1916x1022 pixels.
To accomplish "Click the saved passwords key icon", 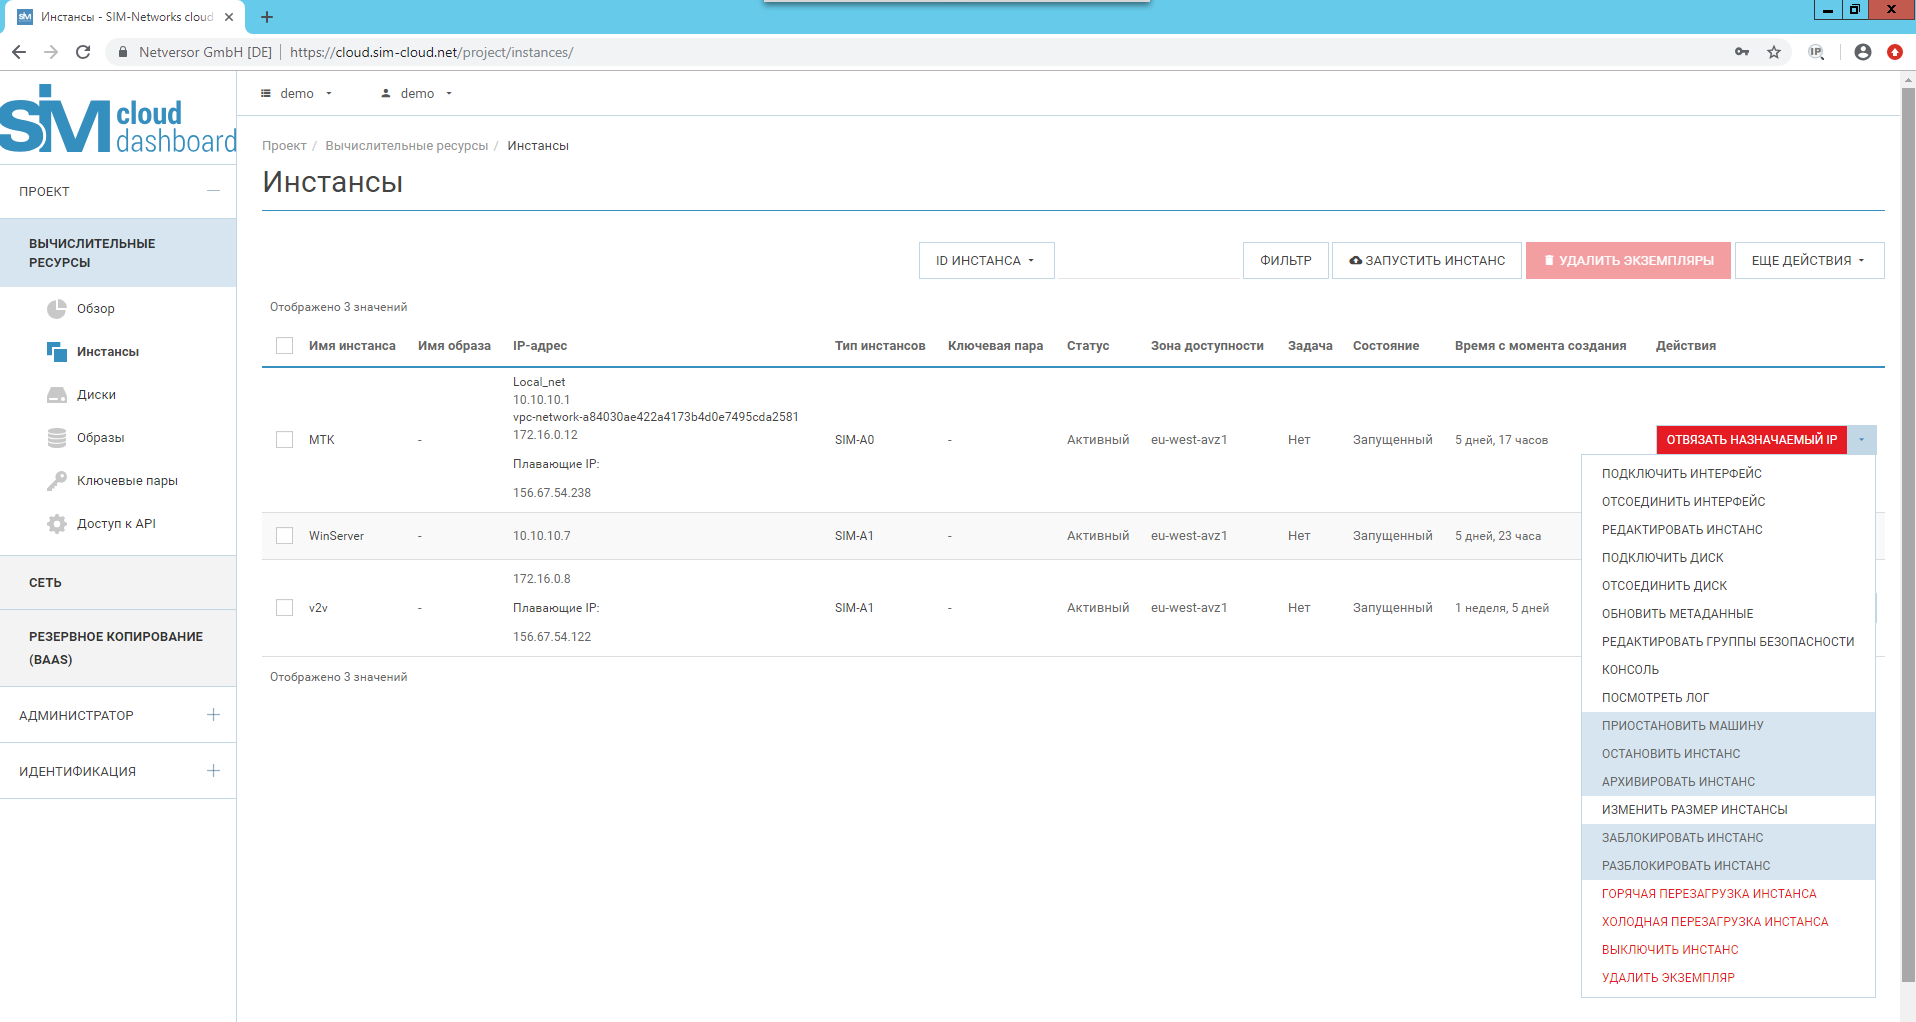I will (1742, 52).
